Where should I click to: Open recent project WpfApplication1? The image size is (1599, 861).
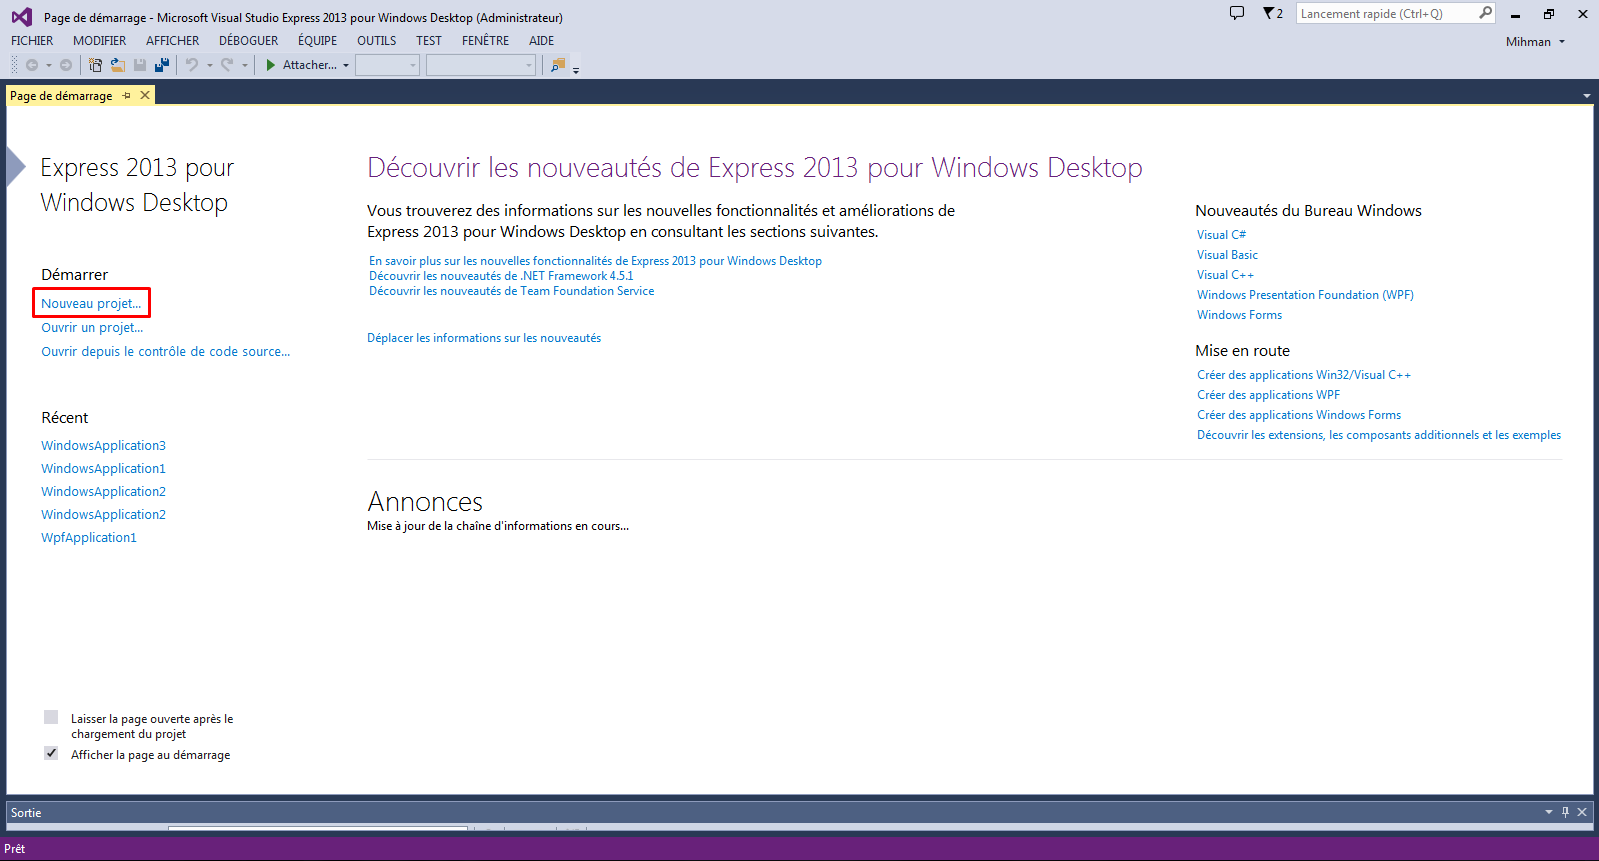89,537
